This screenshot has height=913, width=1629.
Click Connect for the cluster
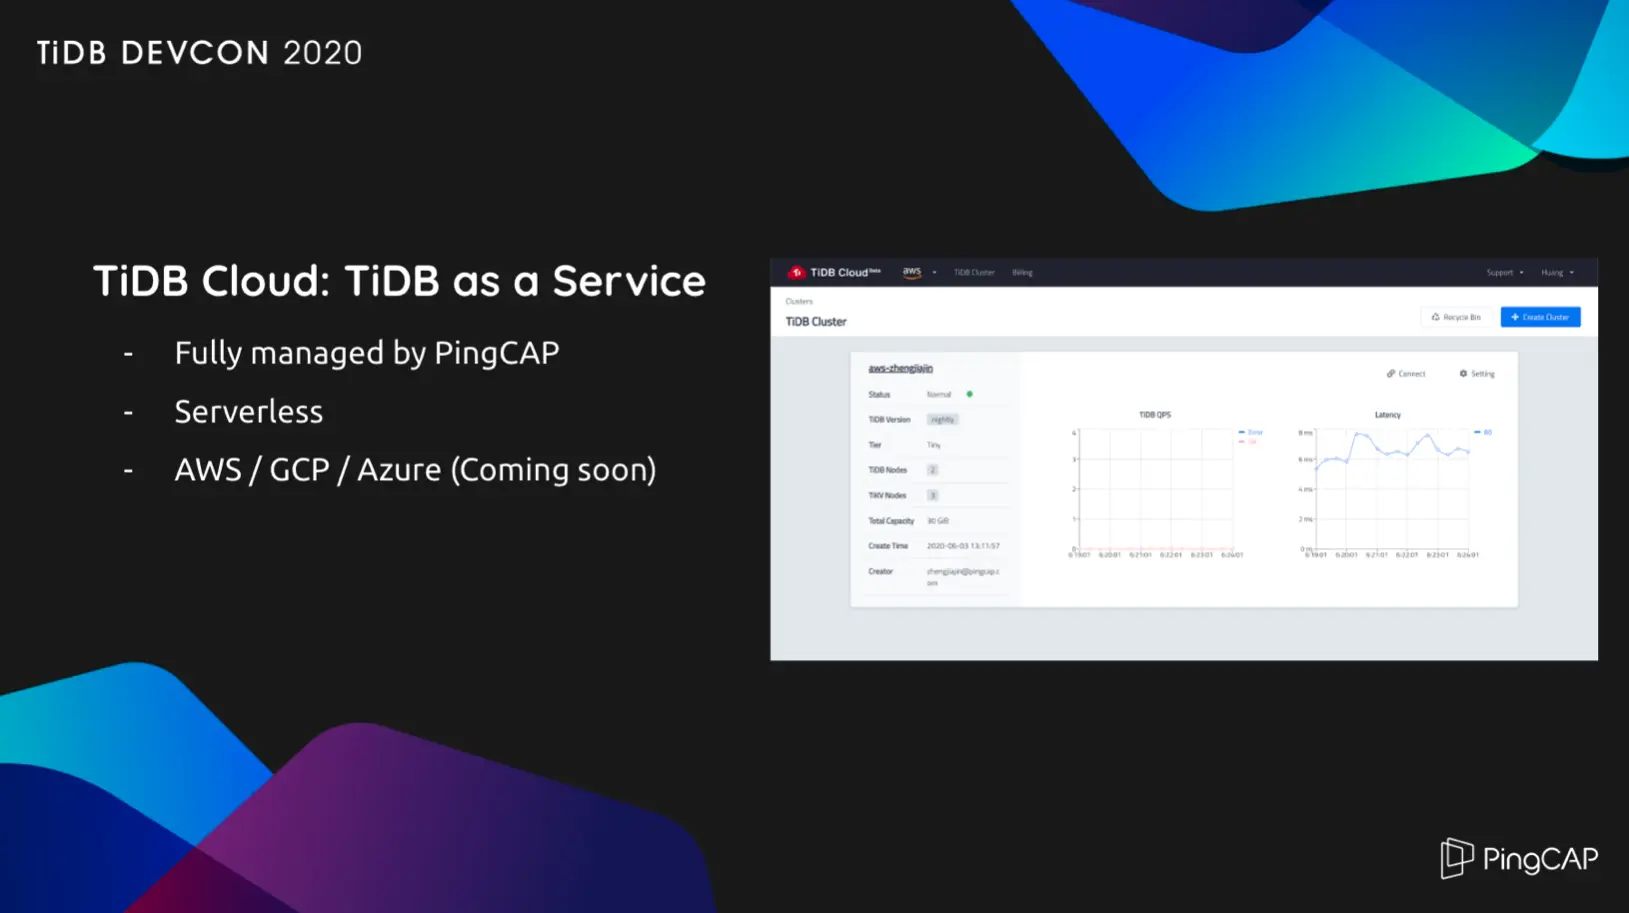(x=1406, y=374)
